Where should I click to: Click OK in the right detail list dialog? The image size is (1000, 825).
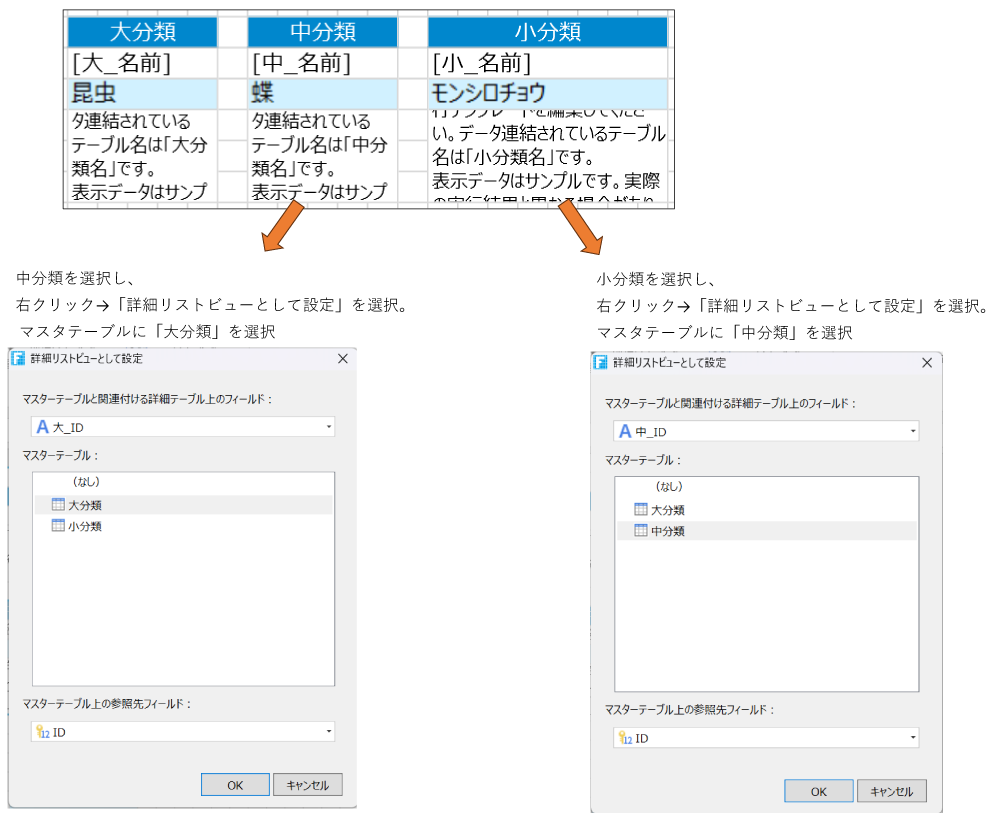[x=818, y=791]
